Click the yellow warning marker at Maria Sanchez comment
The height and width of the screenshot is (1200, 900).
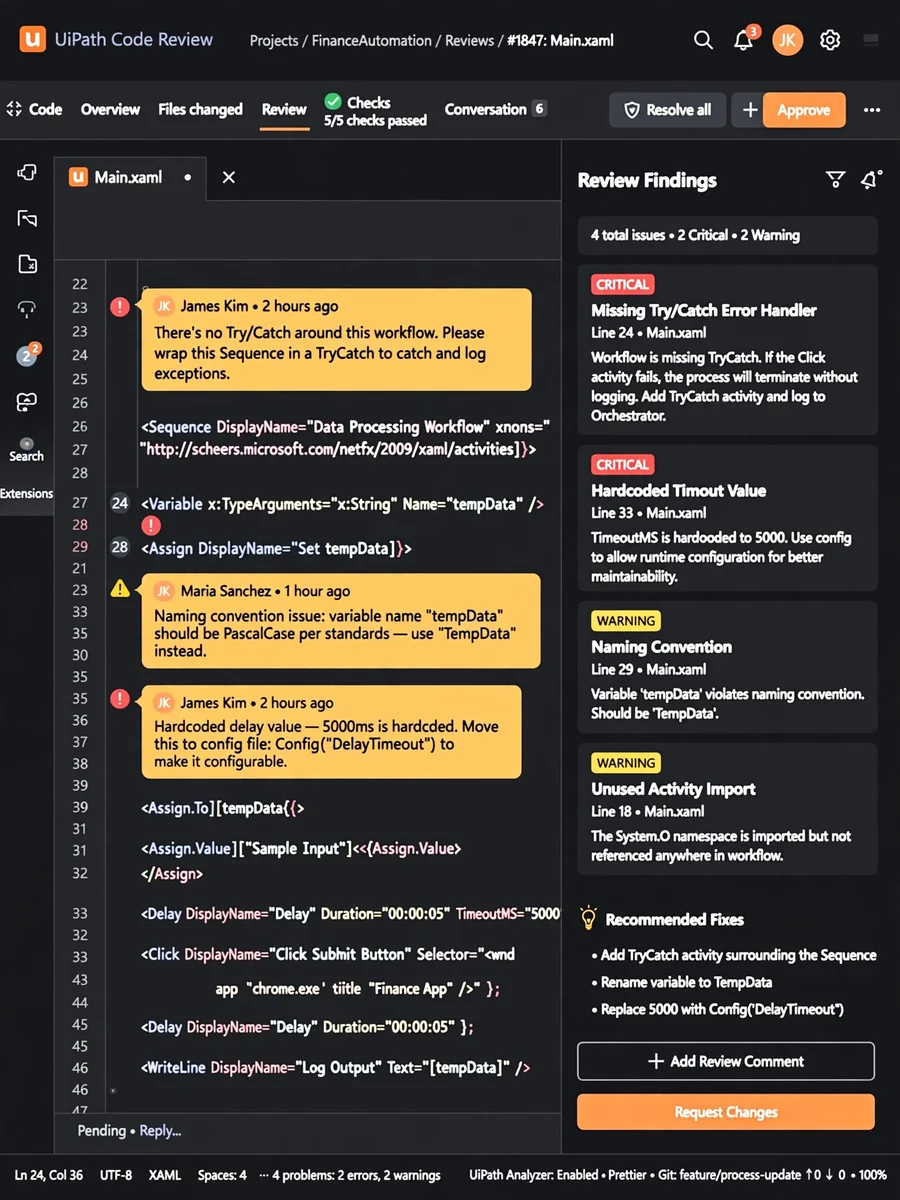click(x=120, y=590)
